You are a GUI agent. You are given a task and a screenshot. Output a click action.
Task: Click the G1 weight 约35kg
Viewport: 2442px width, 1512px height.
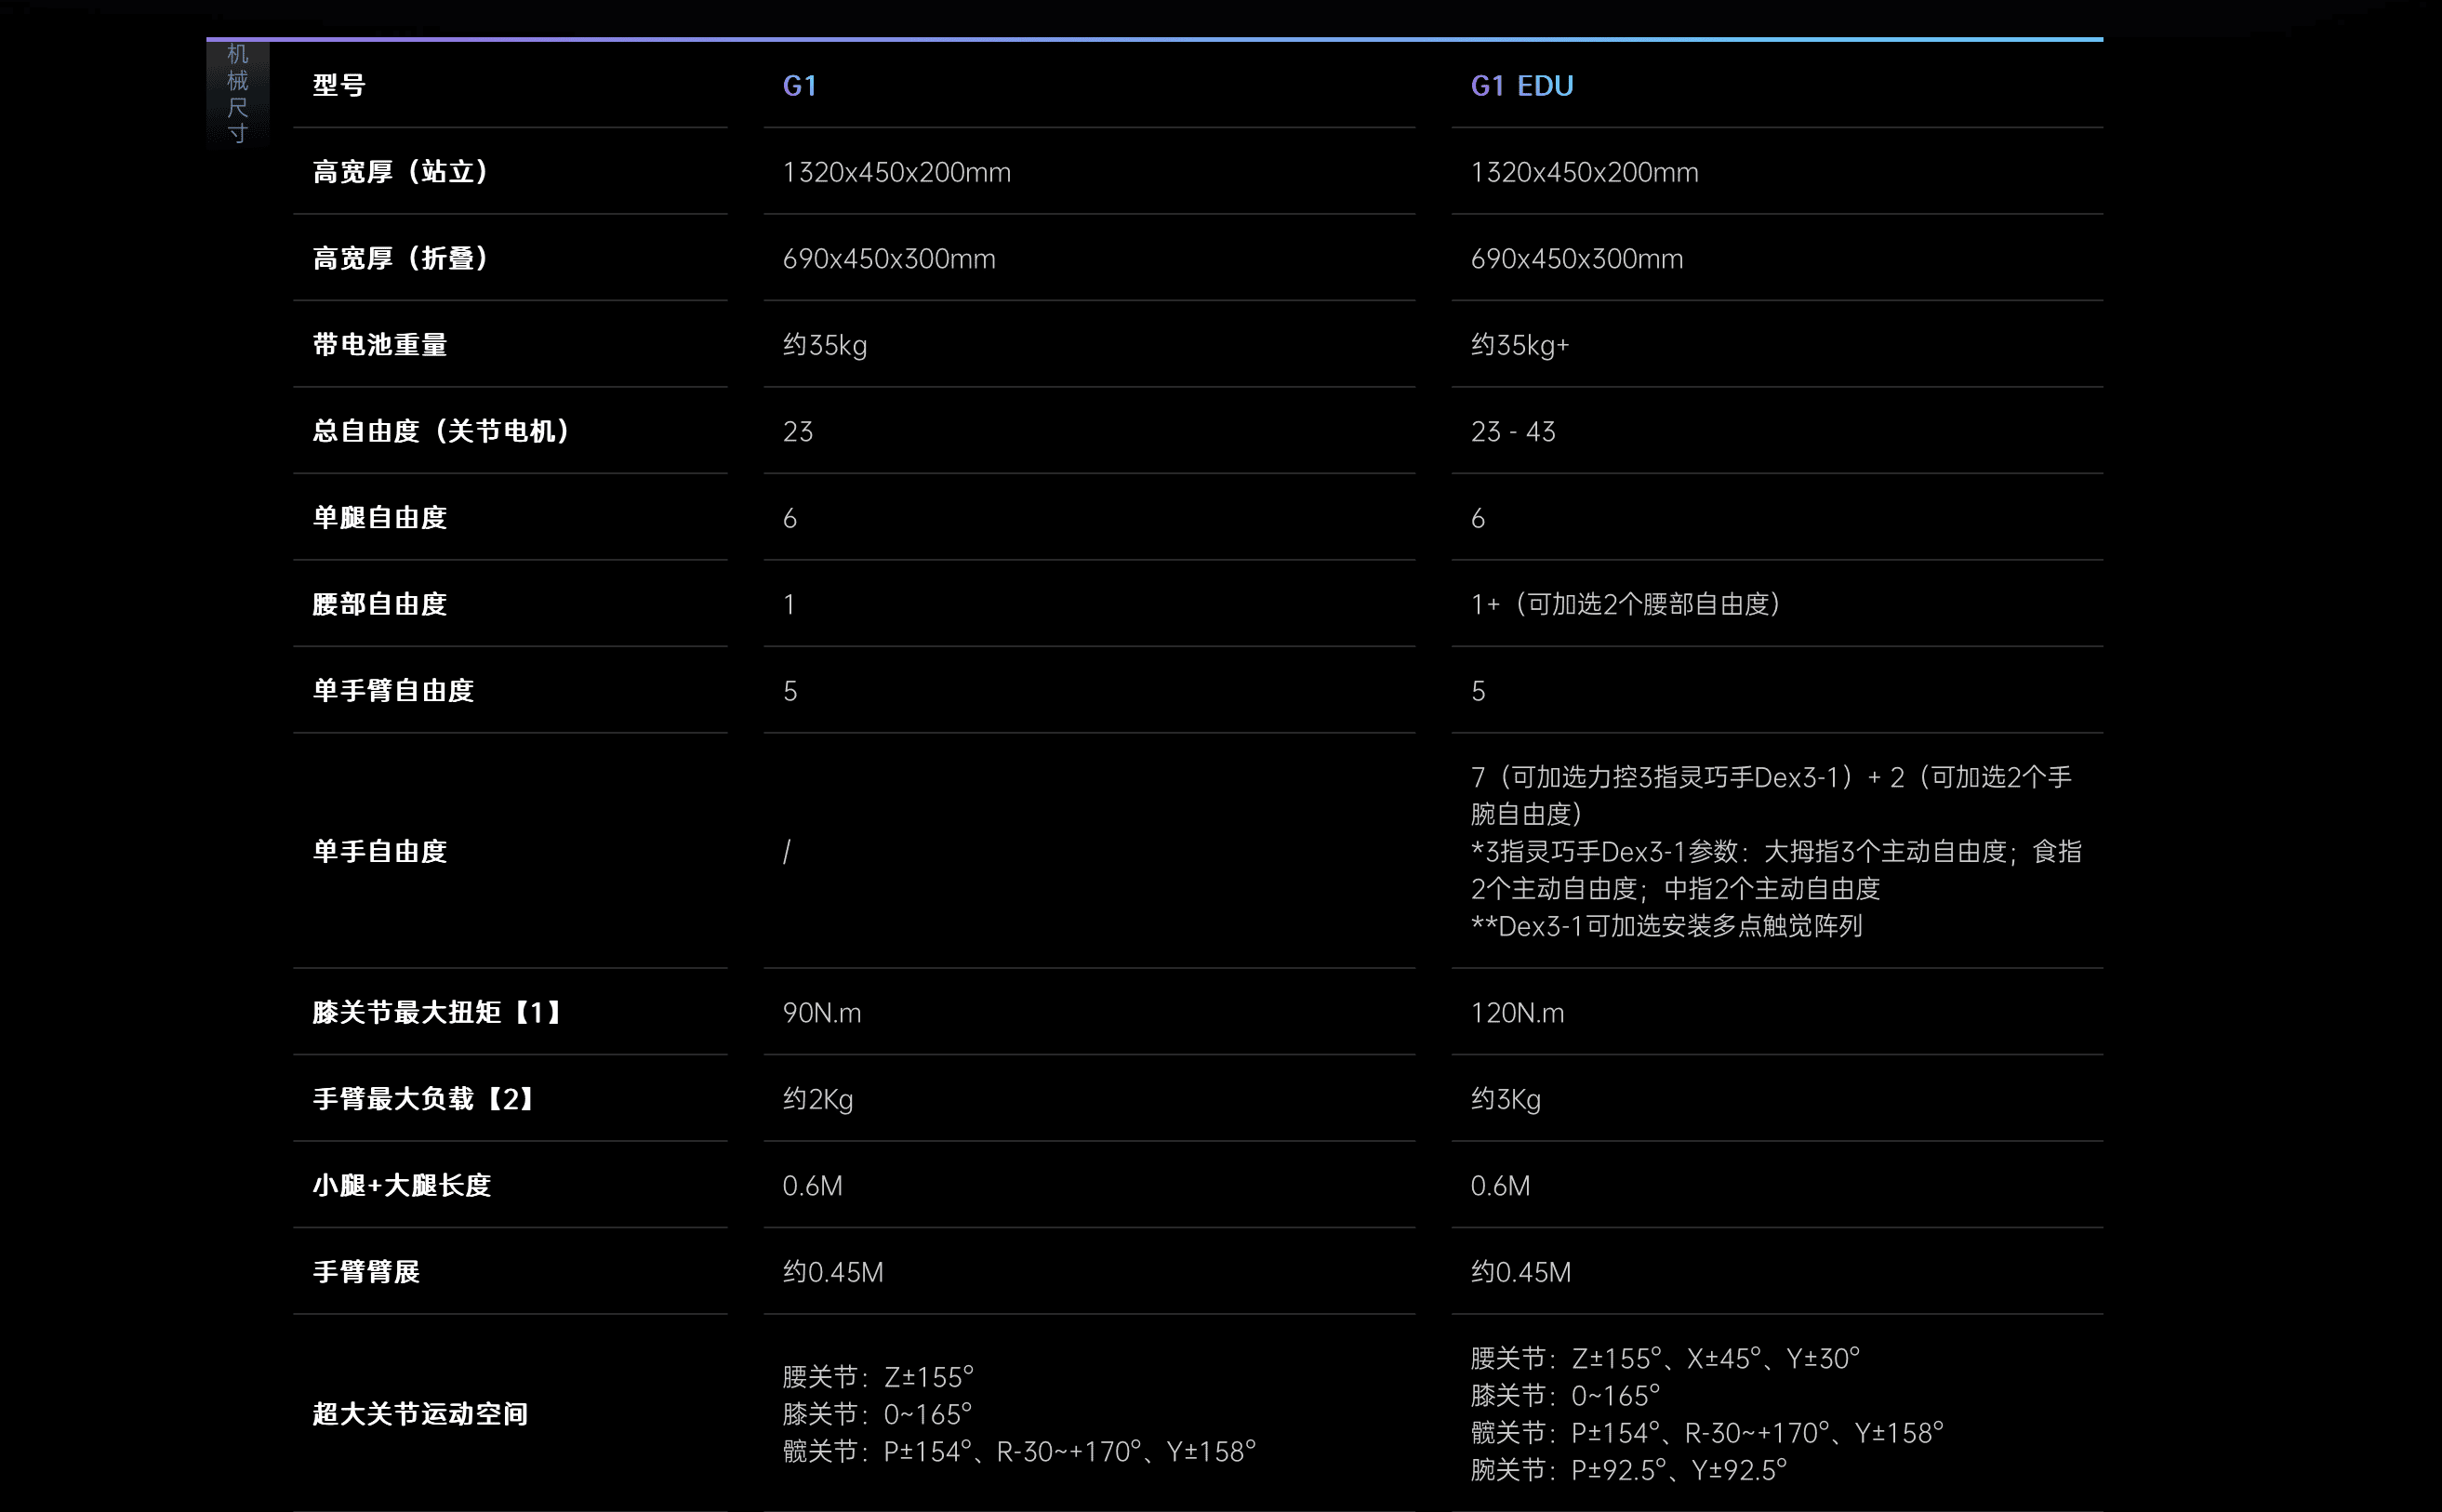pyautogui.click(x=824, y=345)
